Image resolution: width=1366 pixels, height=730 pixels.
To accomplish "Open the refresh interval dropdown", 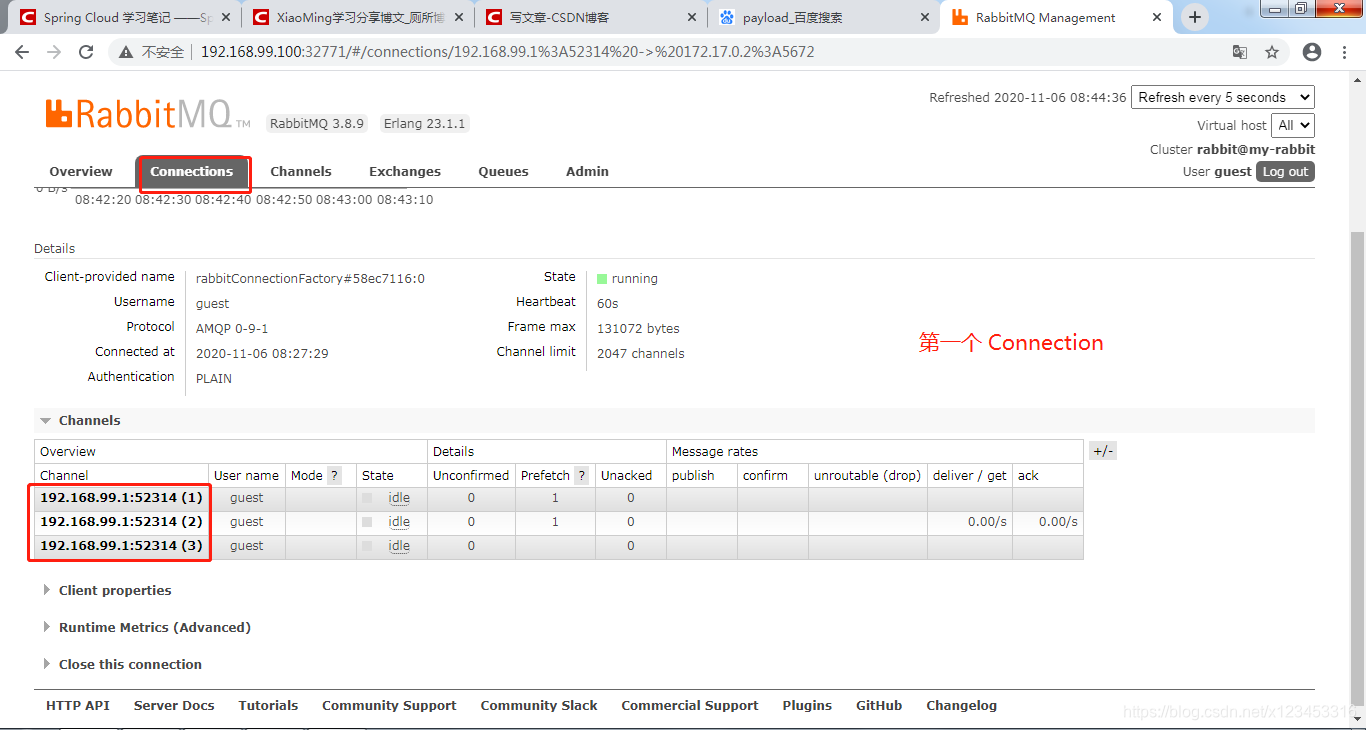I will (1223, 97).
